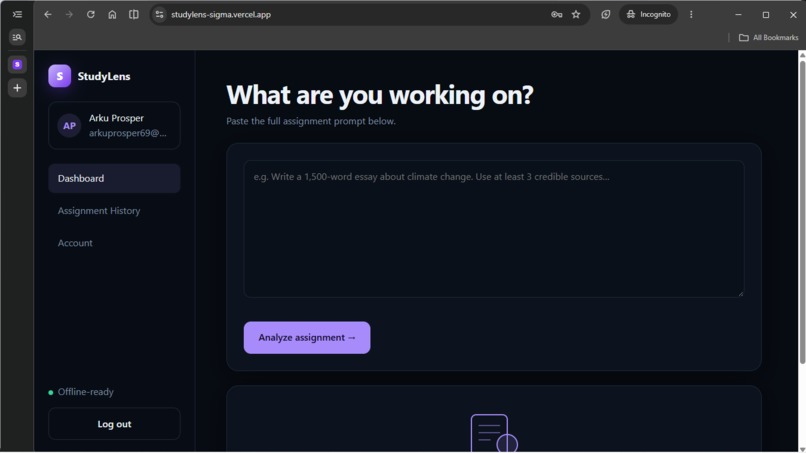Open the browser three-dot menu
Image resolution: width=806 pixels, height=453 pixels.
pyautogui.click(x=691, y=14)
